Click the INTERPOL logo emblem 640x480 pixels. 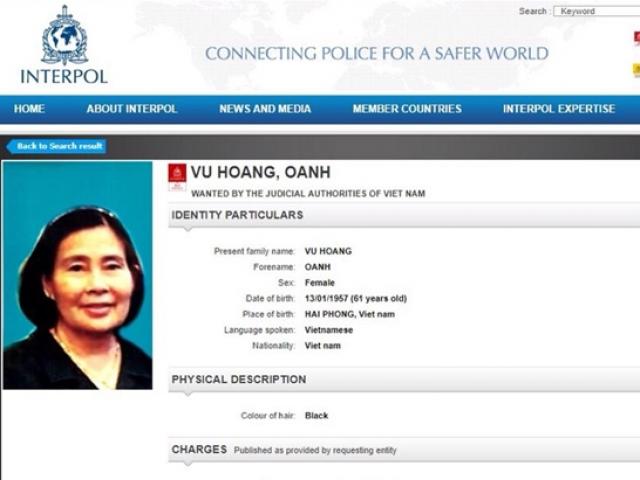click(64, 35)
